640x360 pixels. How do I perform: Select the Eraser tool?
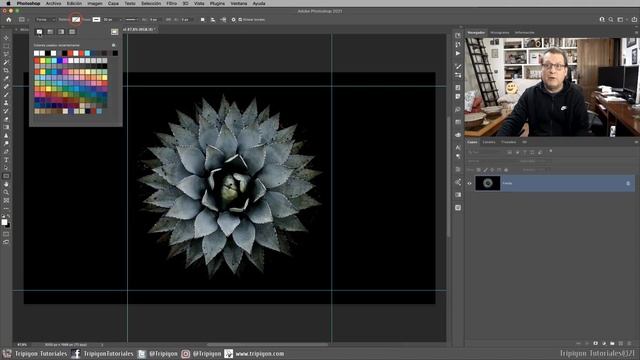click(x=6, y=120)
